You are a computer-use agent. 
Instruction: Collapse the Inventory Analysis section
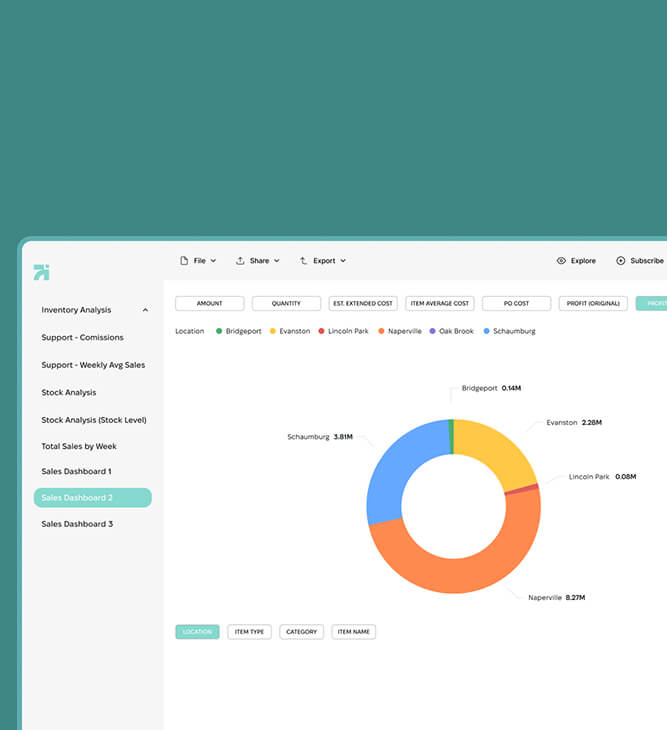(145, 310)
